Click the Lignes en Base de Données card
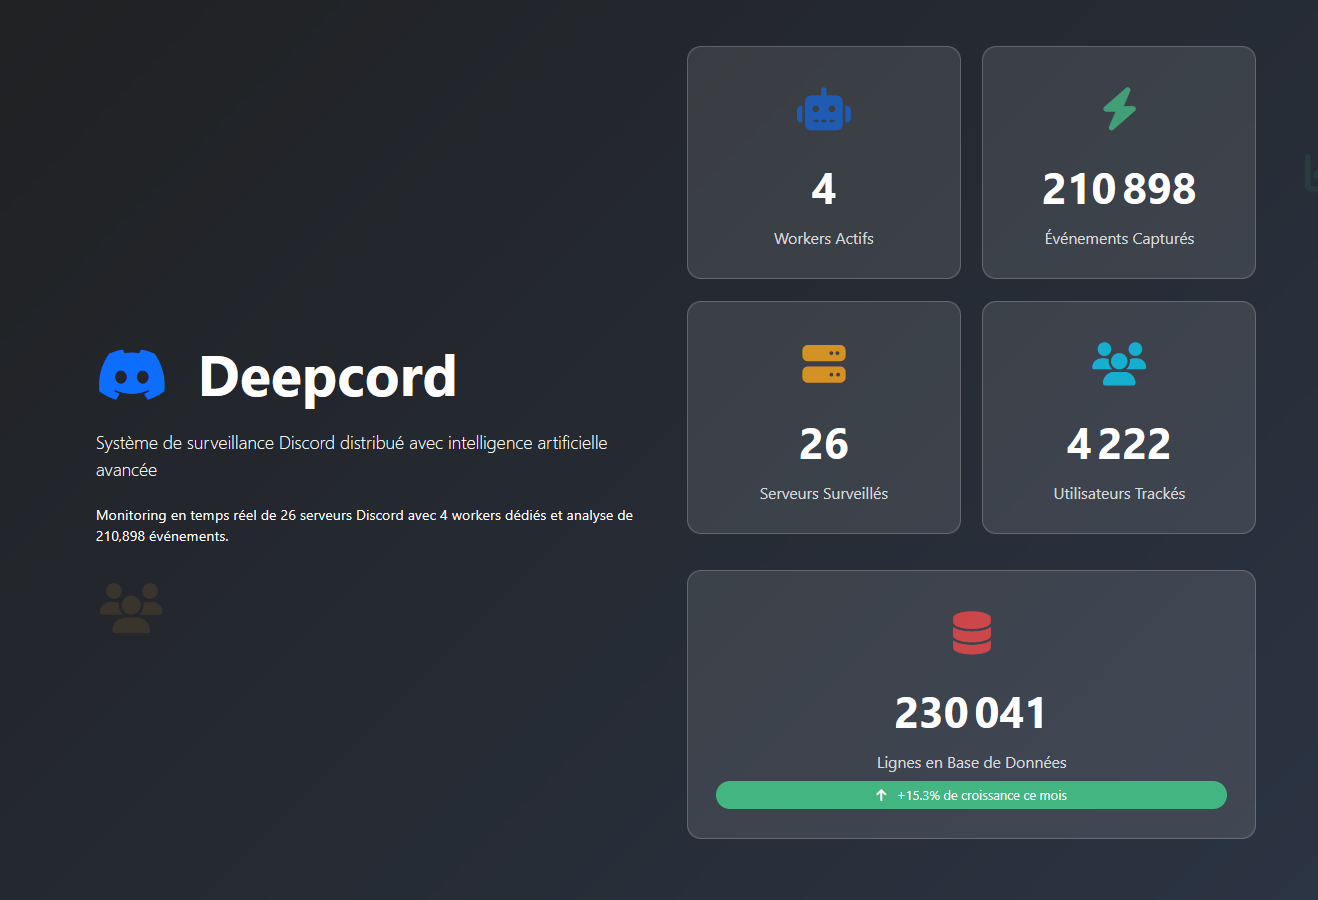This screenshot has width=1318, height=900. (971, 704)
